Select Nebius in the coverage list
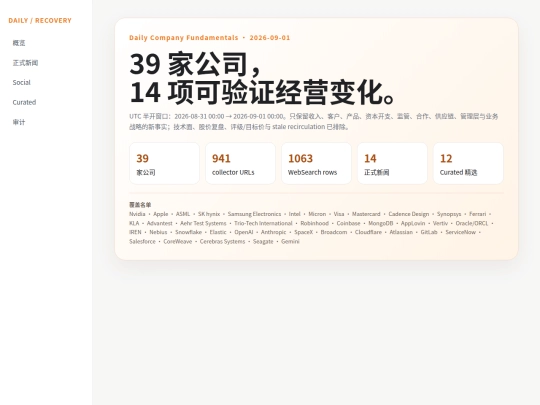This screenshot has width=540, height=405. (x=158, y=232)
